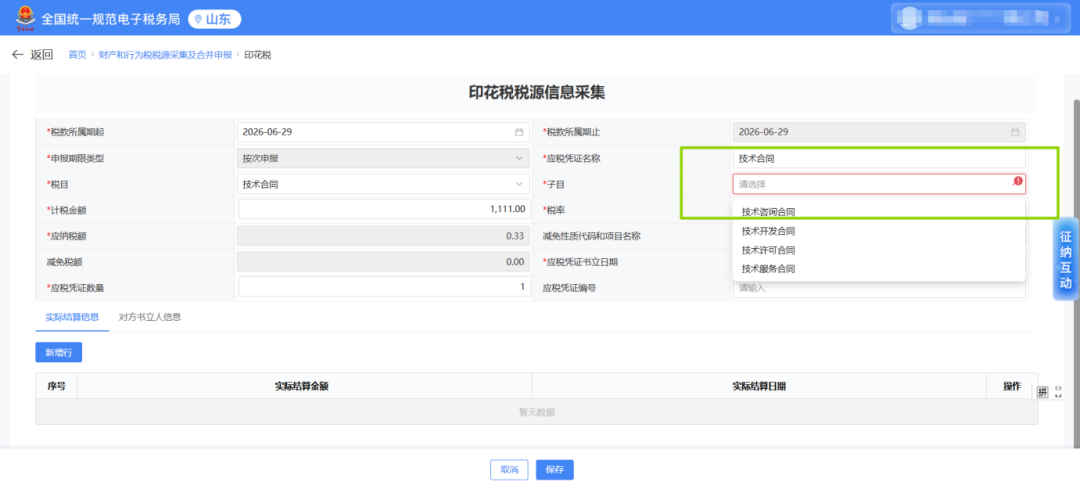This screenshot has height=489, width=1080.
Task: Open calendar icon for 税款所属期起
Action: pyautogui.click(x=519, y=132)
